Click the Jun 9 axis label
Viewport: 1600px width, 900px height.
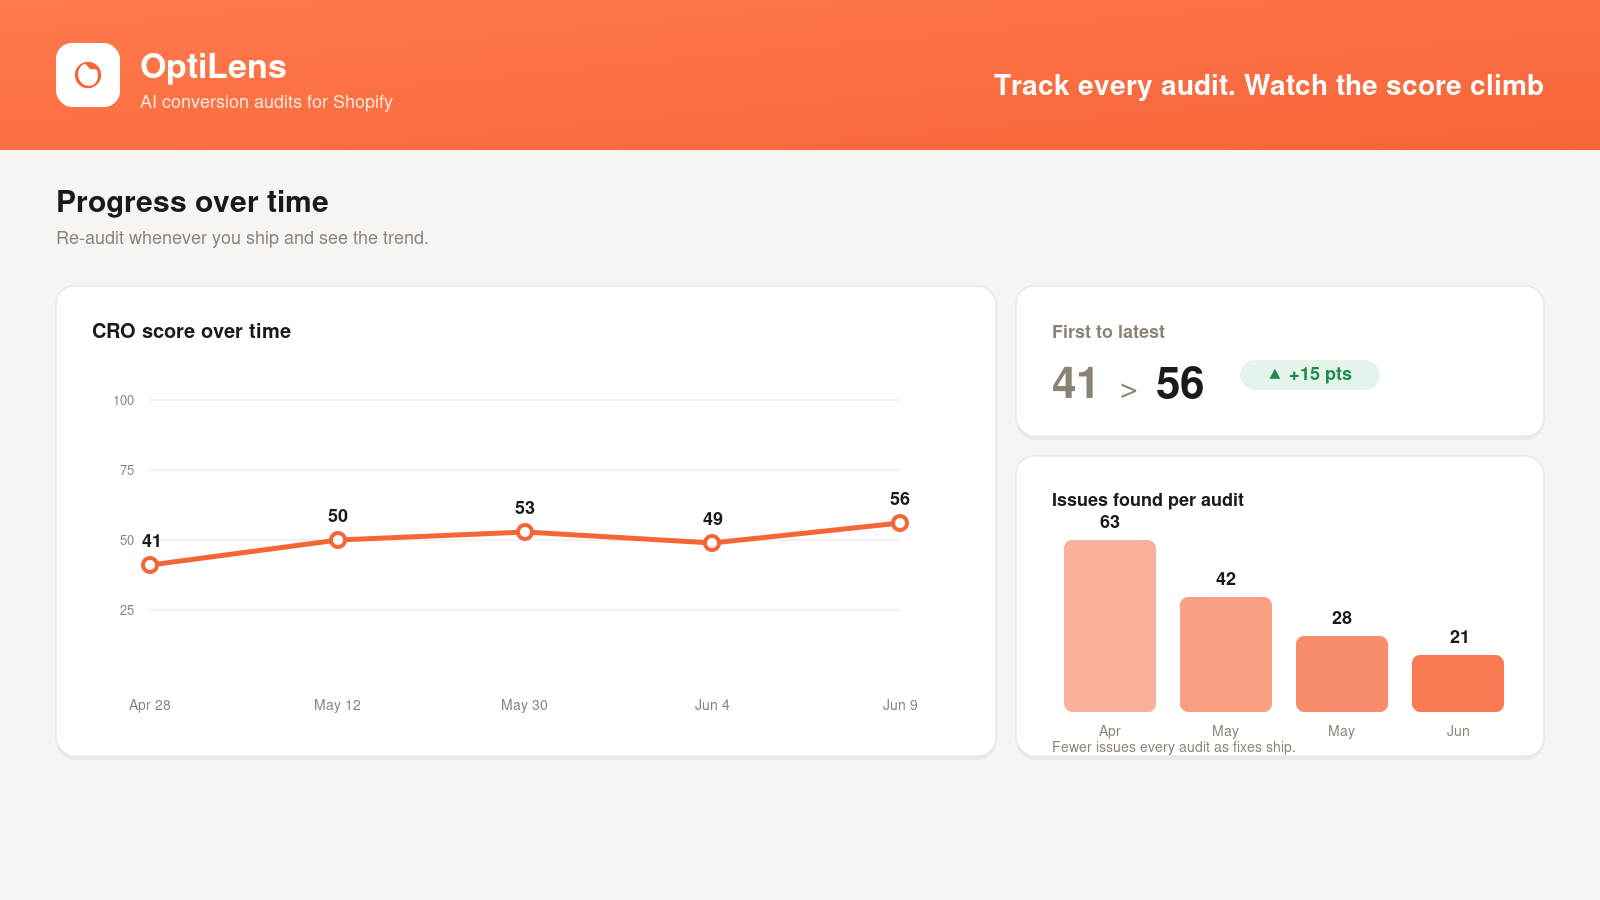pos(900,705)
